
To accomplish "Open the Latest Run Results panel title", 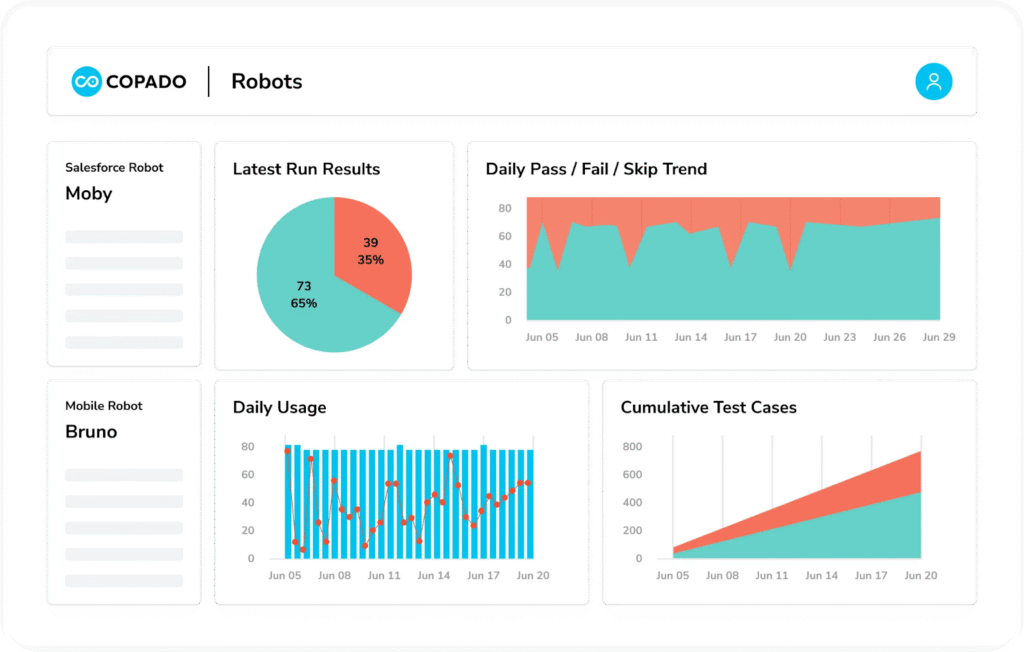I will 306,169.
